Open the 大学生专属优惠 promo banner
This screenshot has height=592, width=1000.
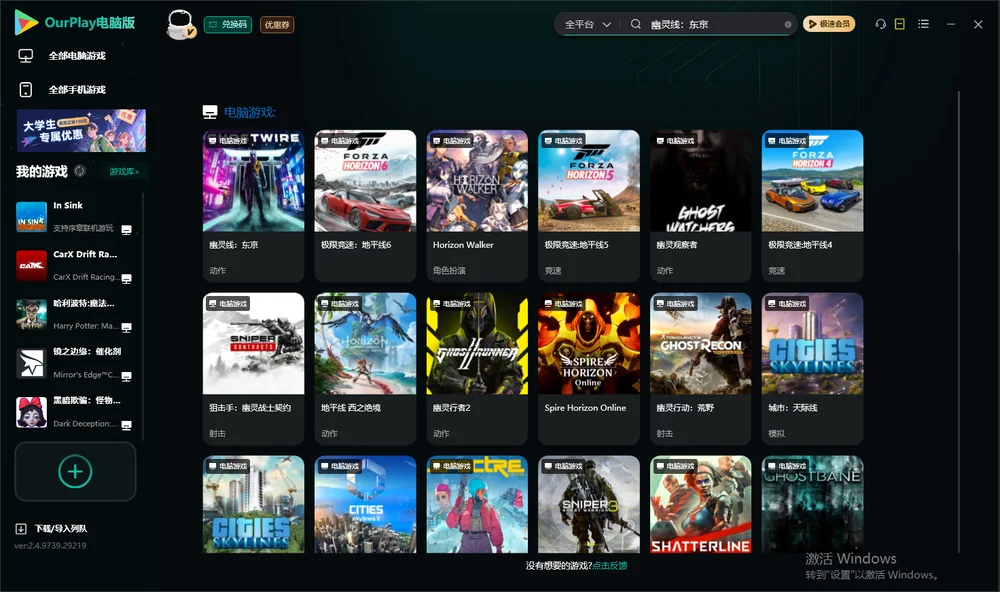click(x=81, y=131)
